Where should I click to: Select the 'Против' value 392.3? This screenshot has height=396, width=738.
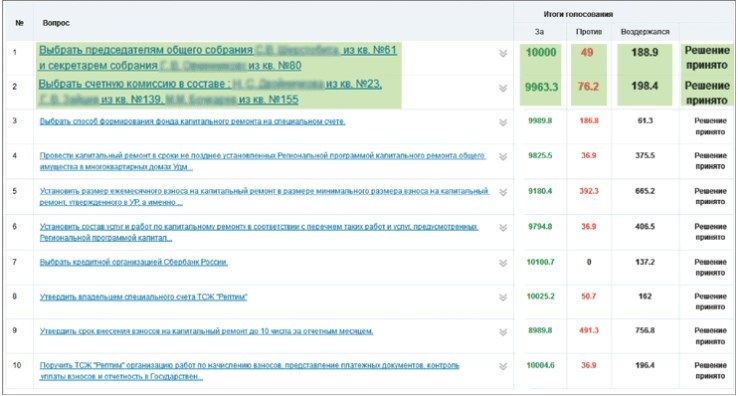[589, 191]
